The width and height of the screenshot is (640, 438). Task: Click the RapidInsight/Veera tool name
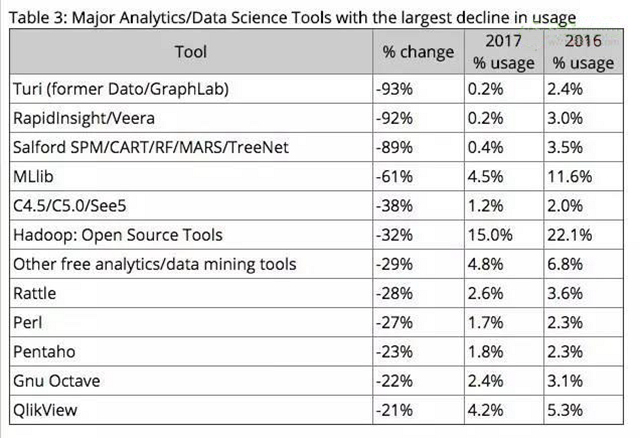pos(91,117)
